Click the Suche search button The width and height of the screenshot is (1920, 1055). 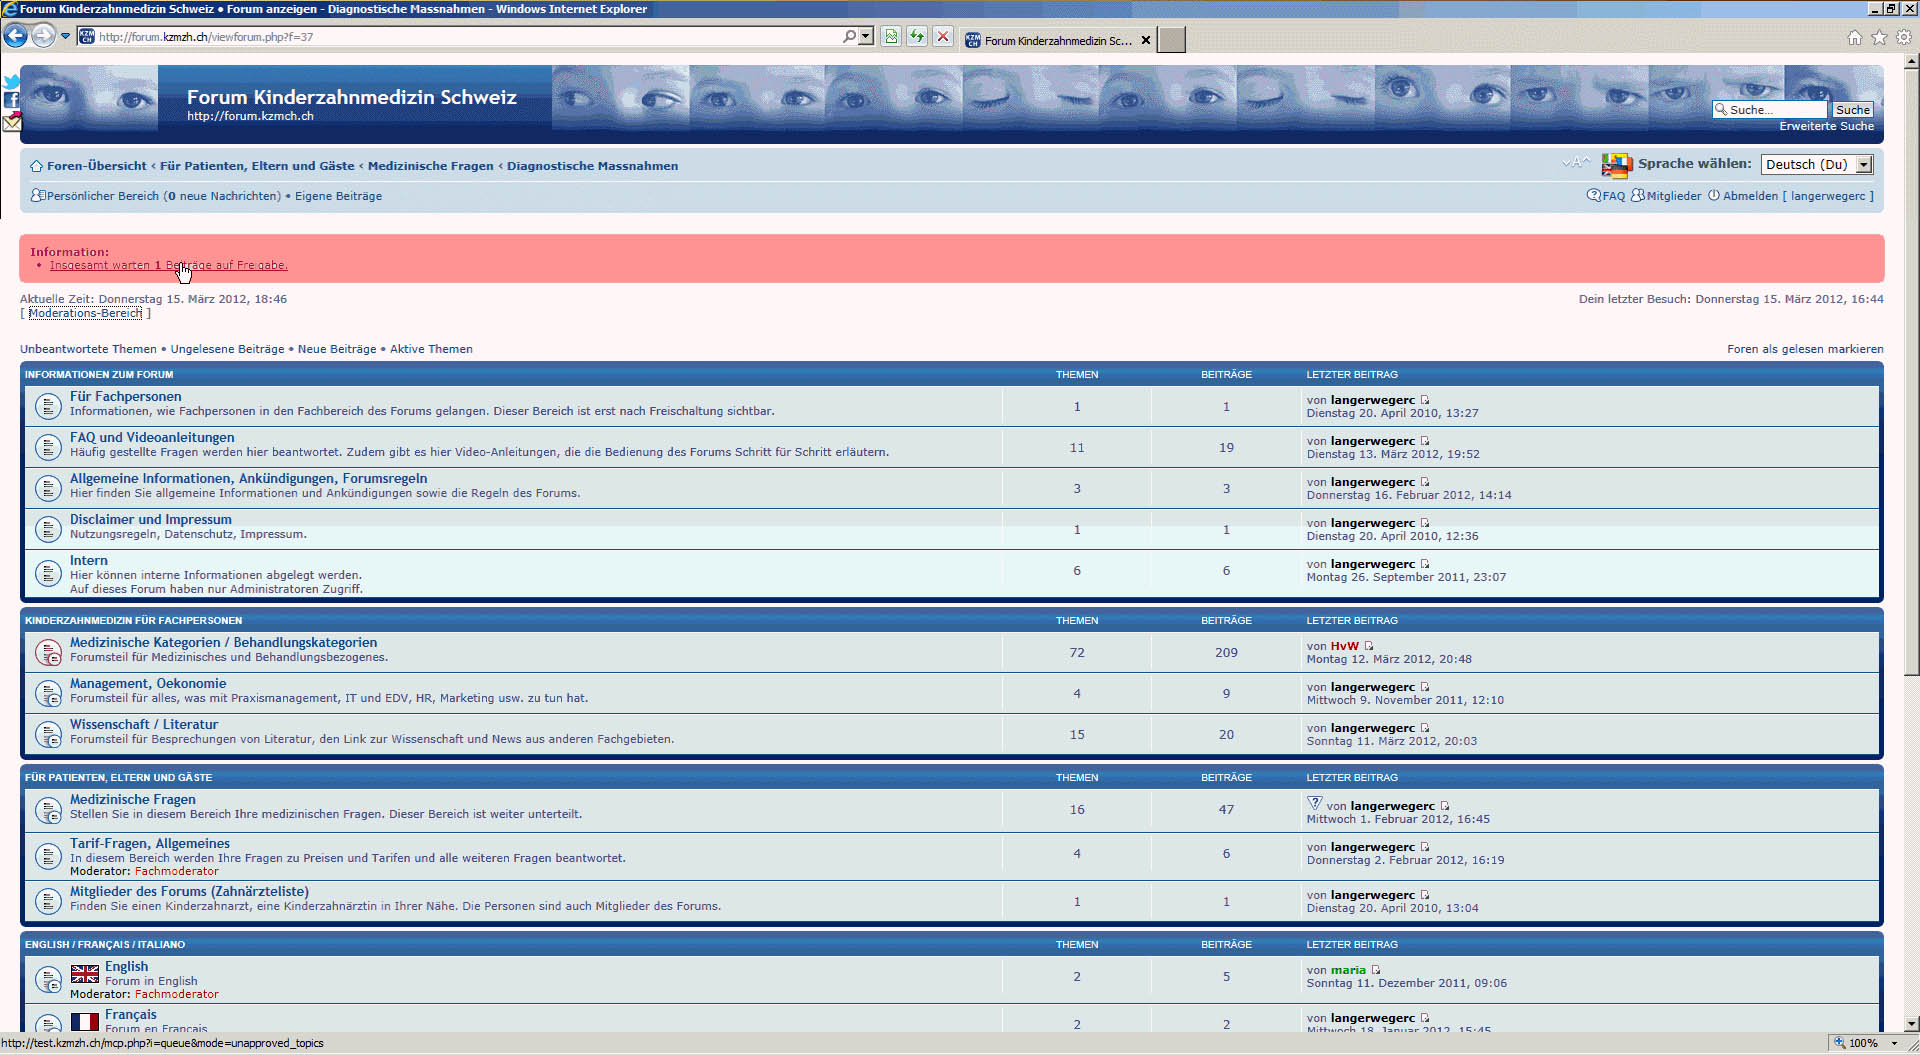1852,110
